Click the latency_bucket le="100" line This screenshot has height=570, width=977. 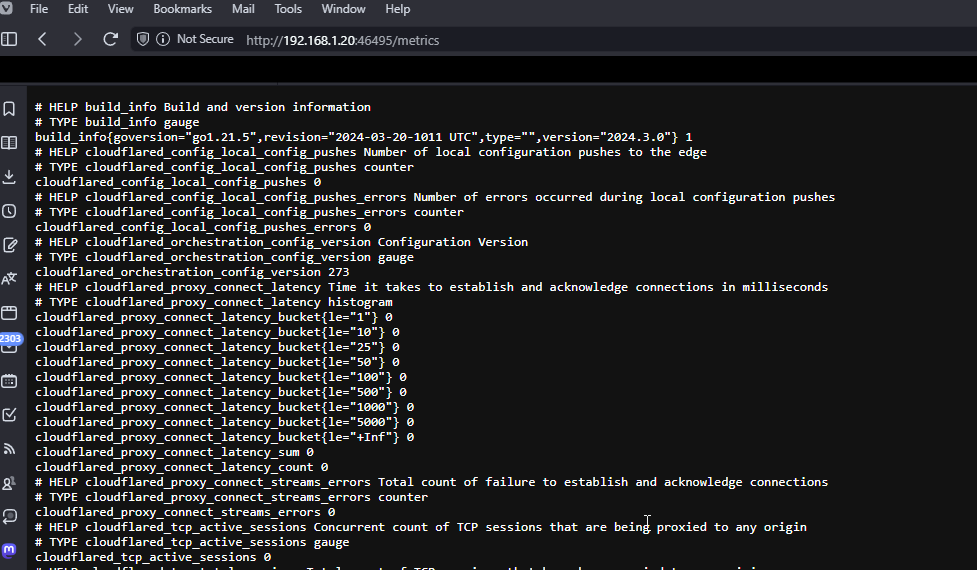point(221,377)
